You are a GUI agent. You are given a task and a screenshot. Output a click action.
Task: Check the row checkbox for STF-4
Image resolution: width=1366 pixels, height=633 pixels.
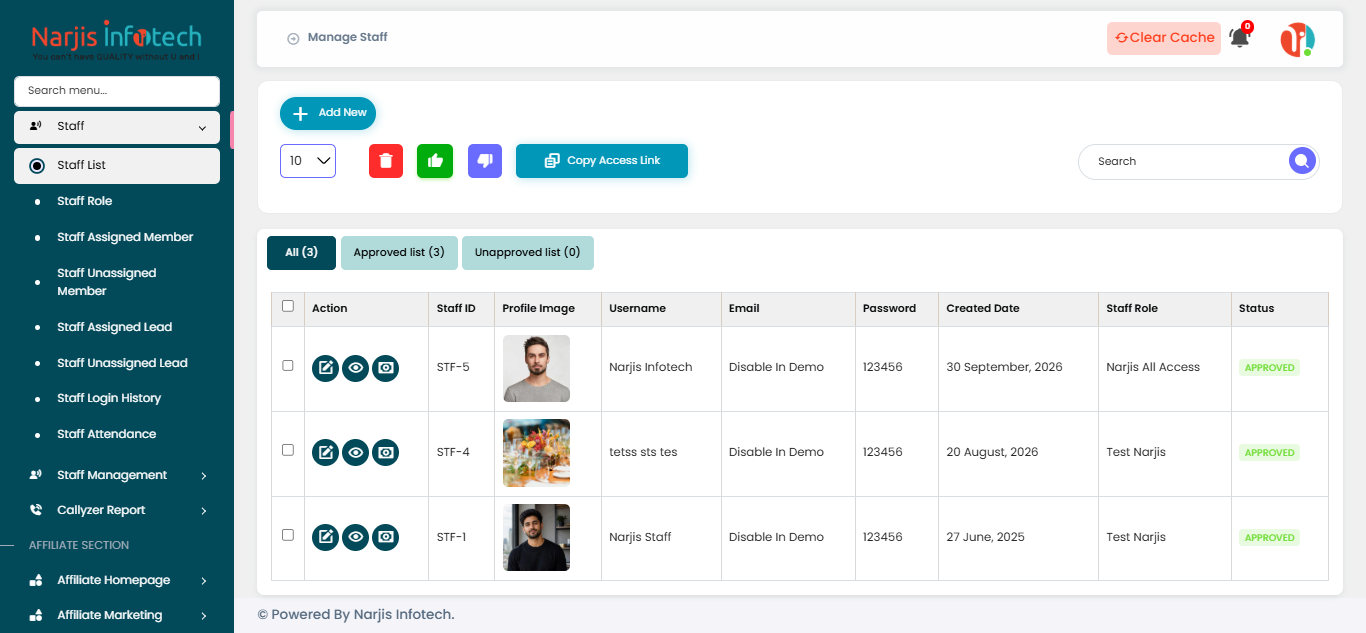[x=288, y=450]
